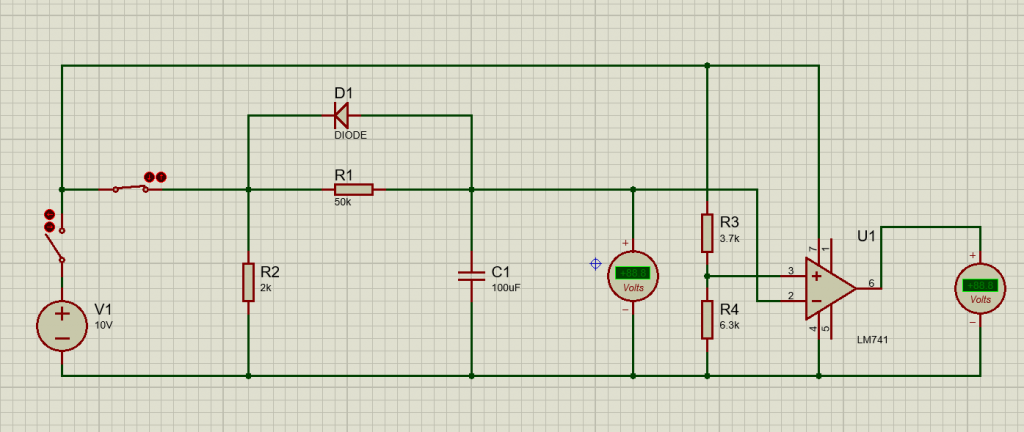Select the R3 3.7k resistor body

coord(707,232)
